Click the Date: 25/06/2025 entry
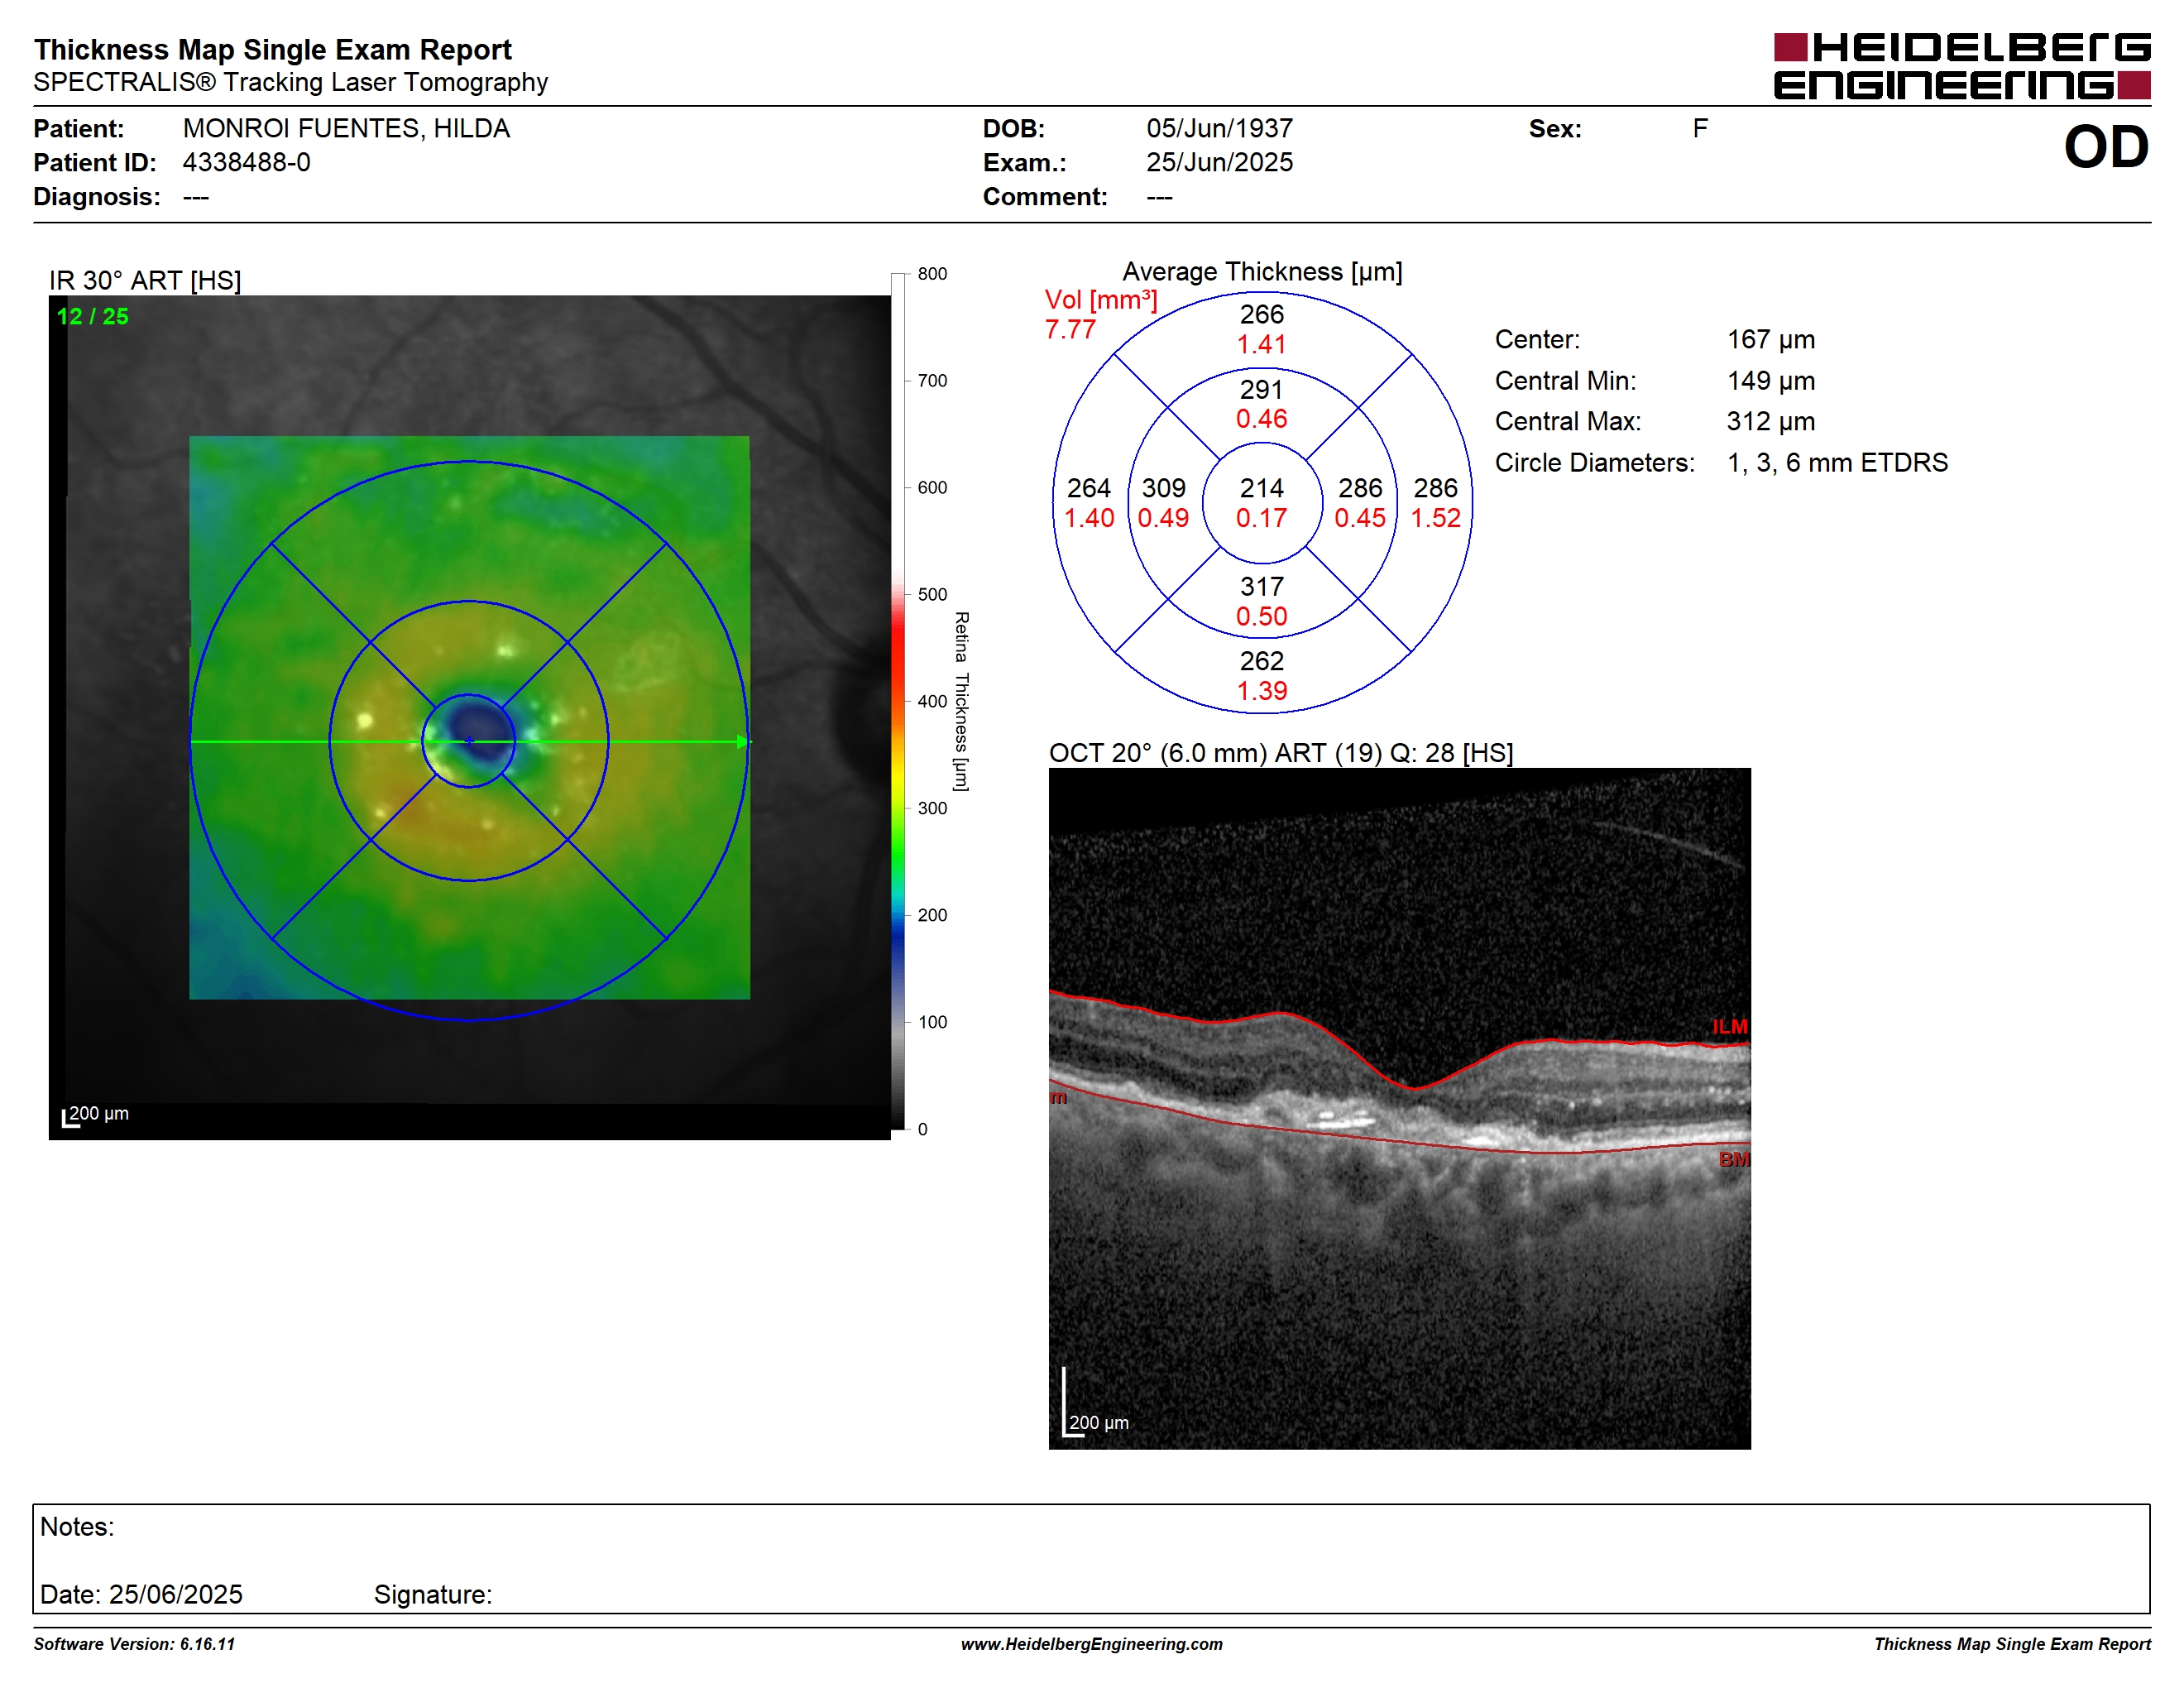Image resolution: width=2184 pixels, height=1688 pixels. [x=141, y=1594]
